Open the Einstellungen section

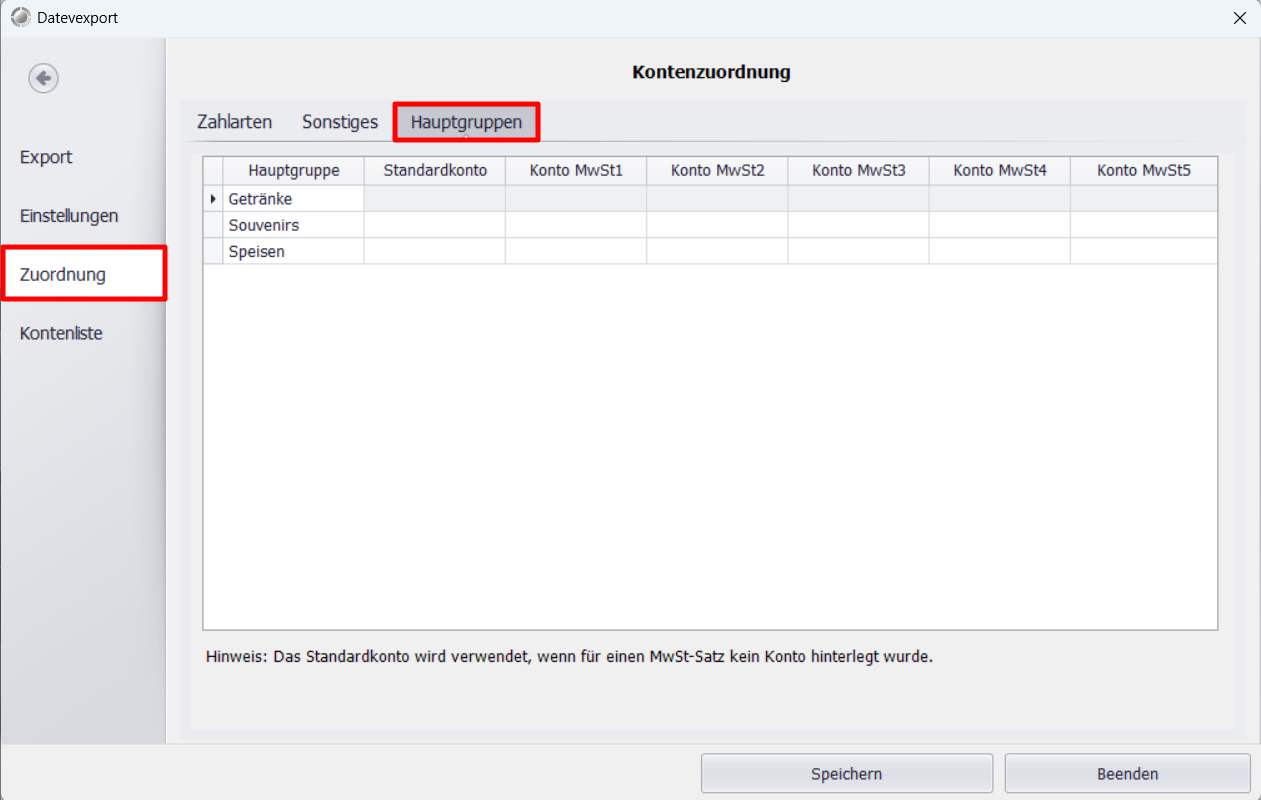(69, 216)
